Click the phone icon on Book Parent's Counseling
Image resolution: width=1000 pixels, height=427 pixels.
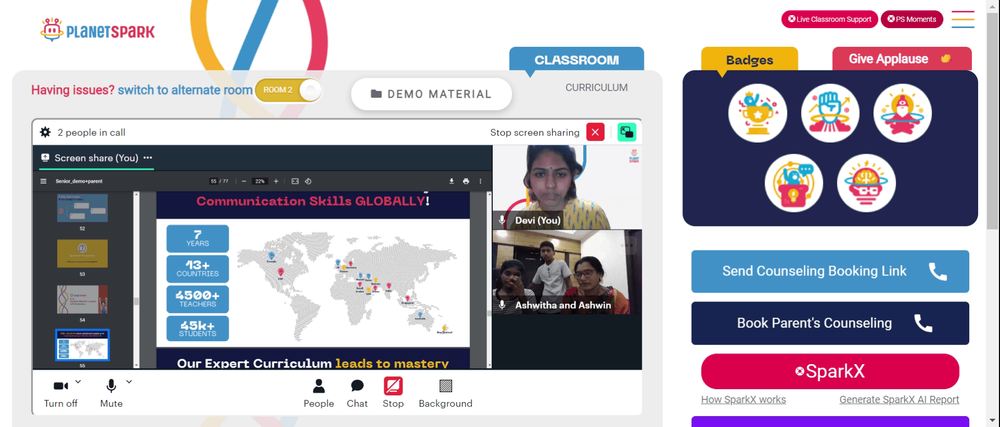tap(923, 323)
